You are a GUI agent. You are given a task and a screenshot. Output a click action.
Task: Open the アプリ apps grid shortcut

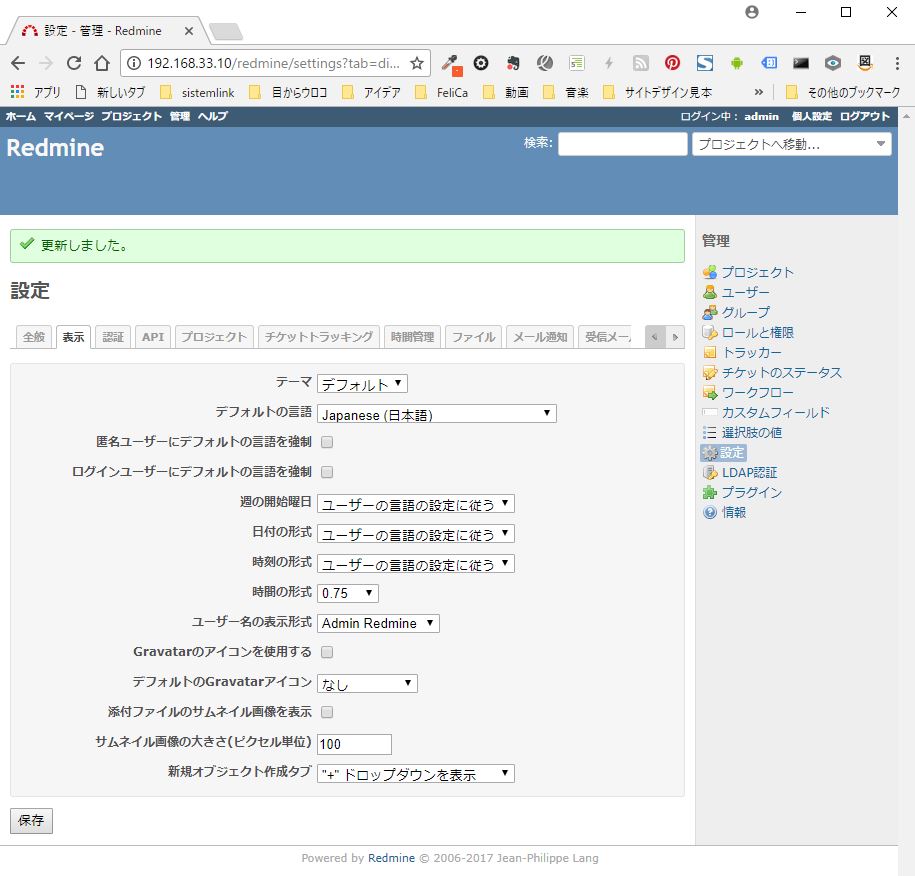(x=35, y=92)
